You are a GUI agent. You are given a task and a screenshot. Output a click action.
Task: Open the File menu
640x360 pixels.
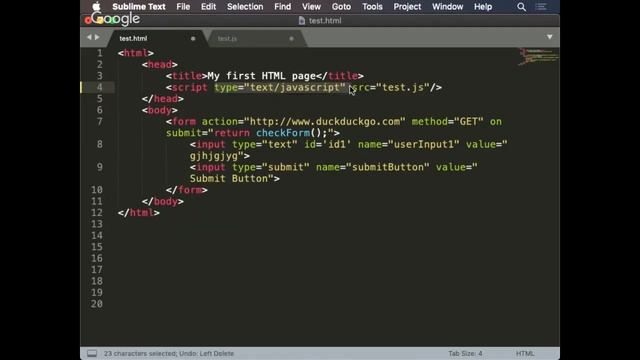(x=183, y=7)
